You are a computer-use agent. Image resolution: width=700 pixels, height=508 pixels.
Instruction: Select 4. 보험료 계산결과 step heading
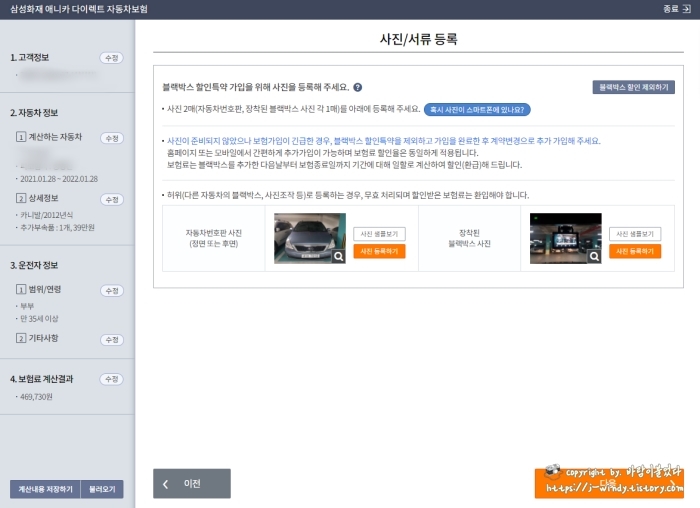pos(42,379)
